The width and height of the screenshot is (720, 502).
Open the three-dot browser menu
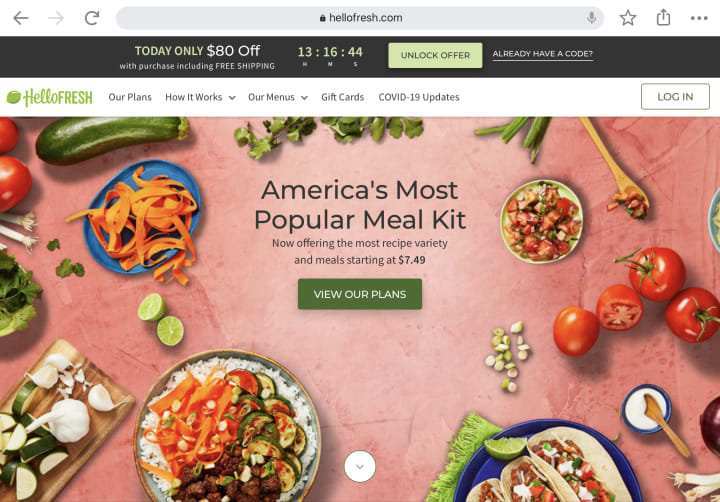pyautogui.click(x=699, y=18)
